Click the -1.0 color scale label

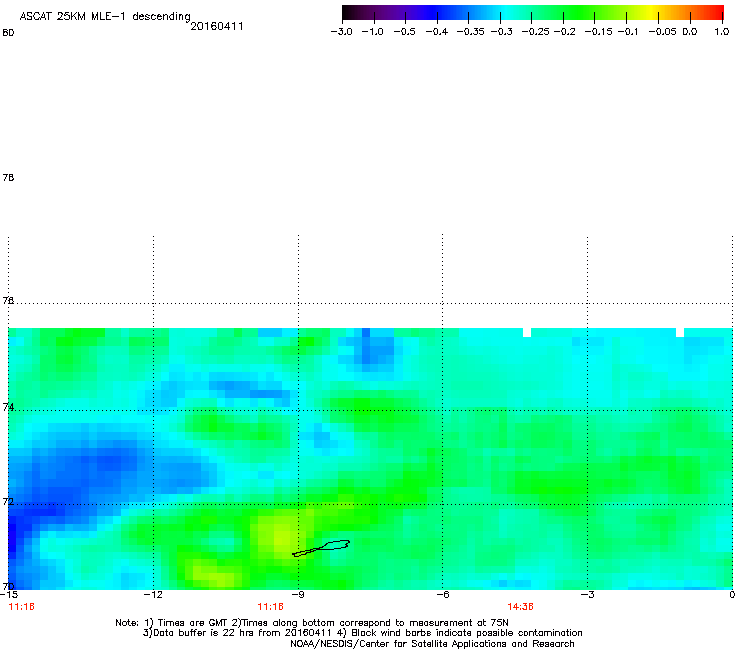point(373,32)
